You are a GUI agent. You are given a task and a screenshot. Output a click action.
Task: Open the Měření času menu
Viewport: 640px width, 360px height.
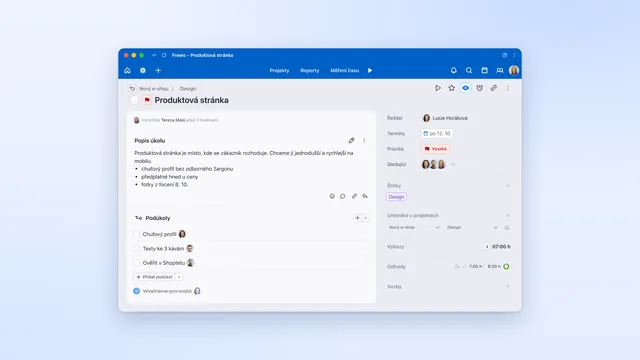pyautogui.click(x=344, y=71)
